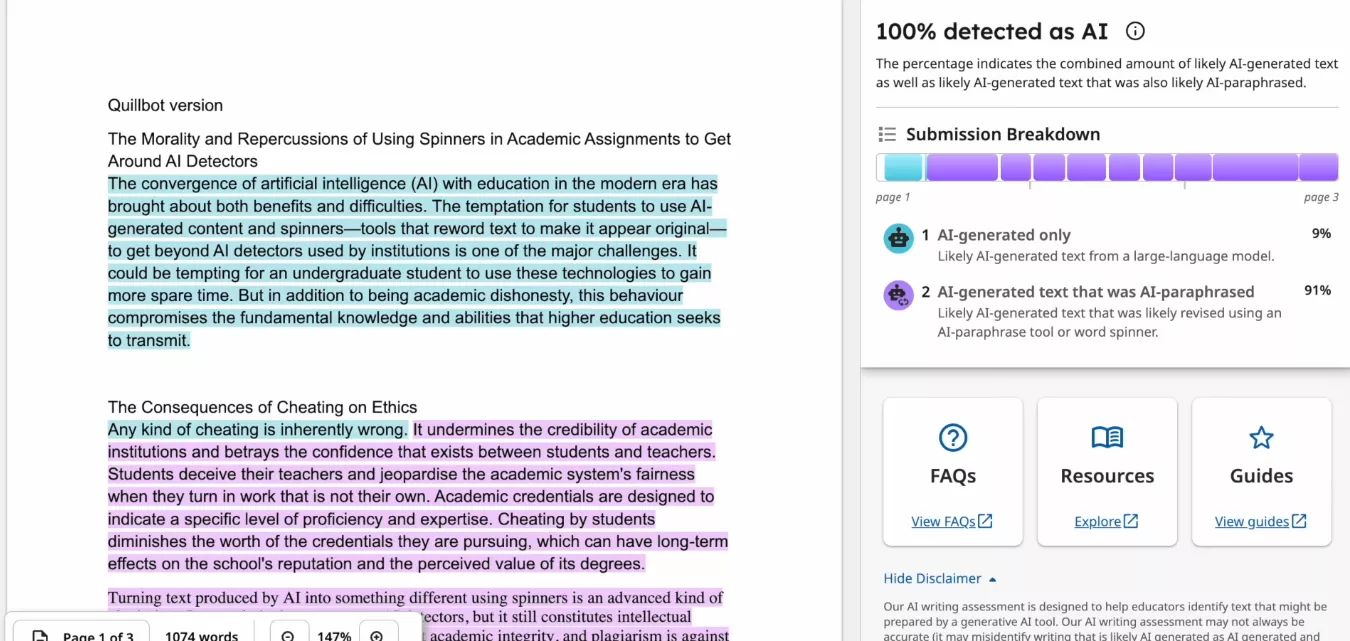Click the FAQs question mark icon
This screenshot has height=641, width=1350.
point(952,438)
